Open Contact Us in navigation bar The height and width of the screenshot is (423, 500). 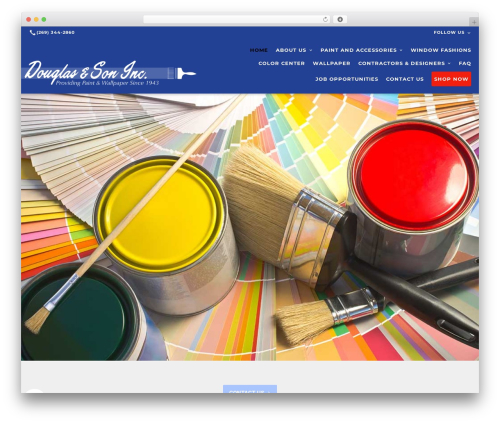point(405,79)
